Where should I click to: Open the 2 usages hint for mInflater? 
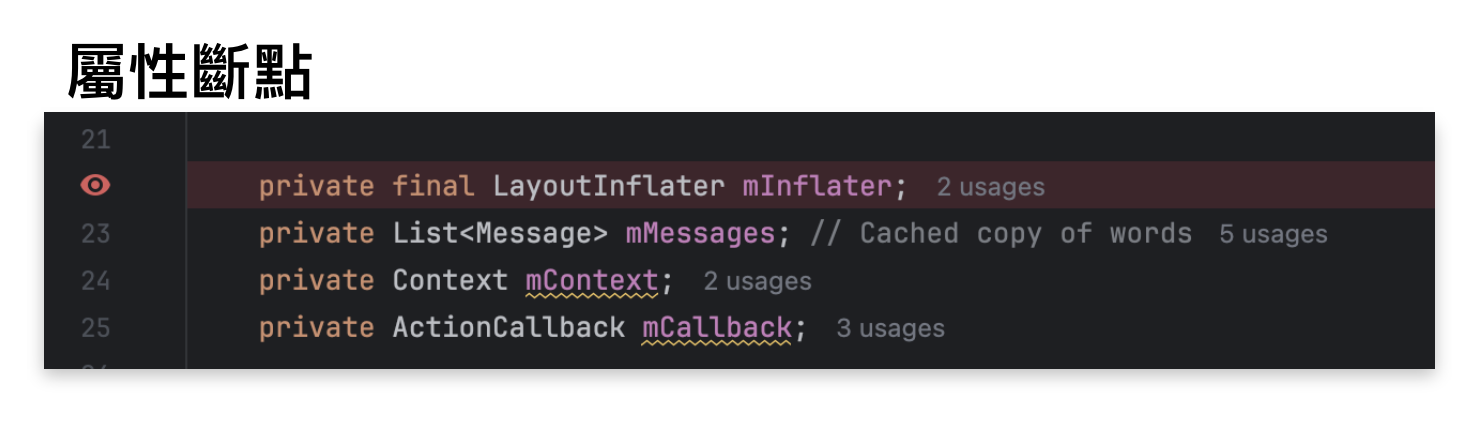pos(990,187)
